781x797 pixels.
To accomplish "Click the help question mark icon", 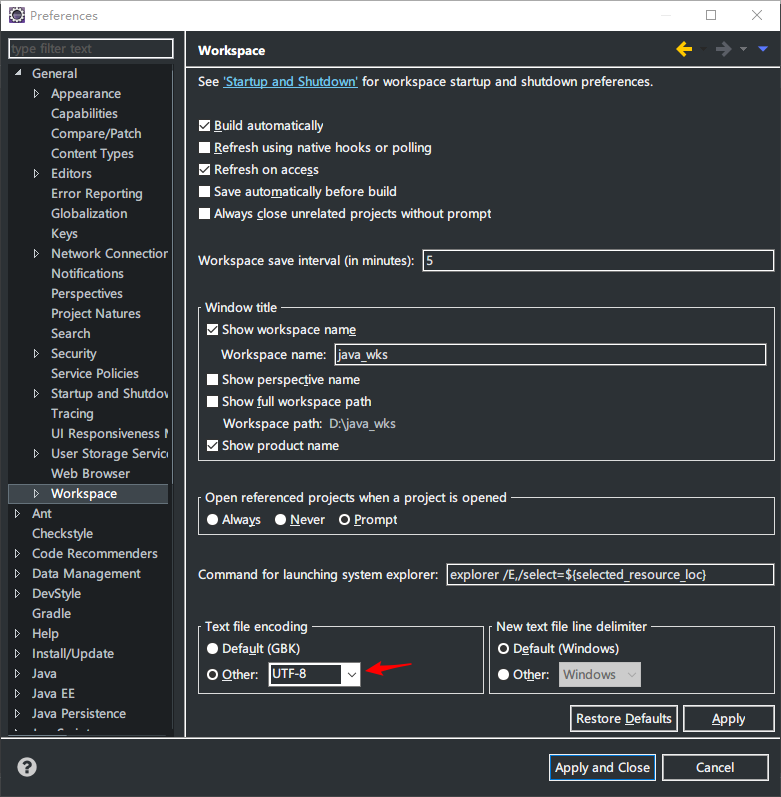I will pos(28,768).
